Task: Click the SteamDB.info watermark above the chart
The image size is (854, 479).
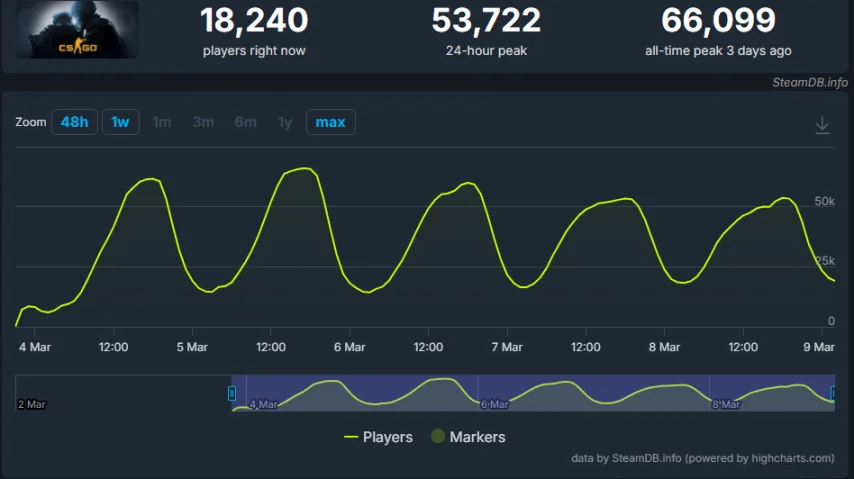Action: [809, 82]
